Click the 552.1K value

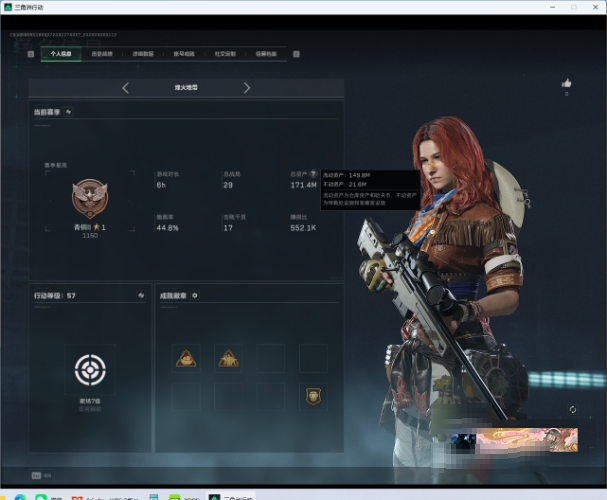(303, 228)
